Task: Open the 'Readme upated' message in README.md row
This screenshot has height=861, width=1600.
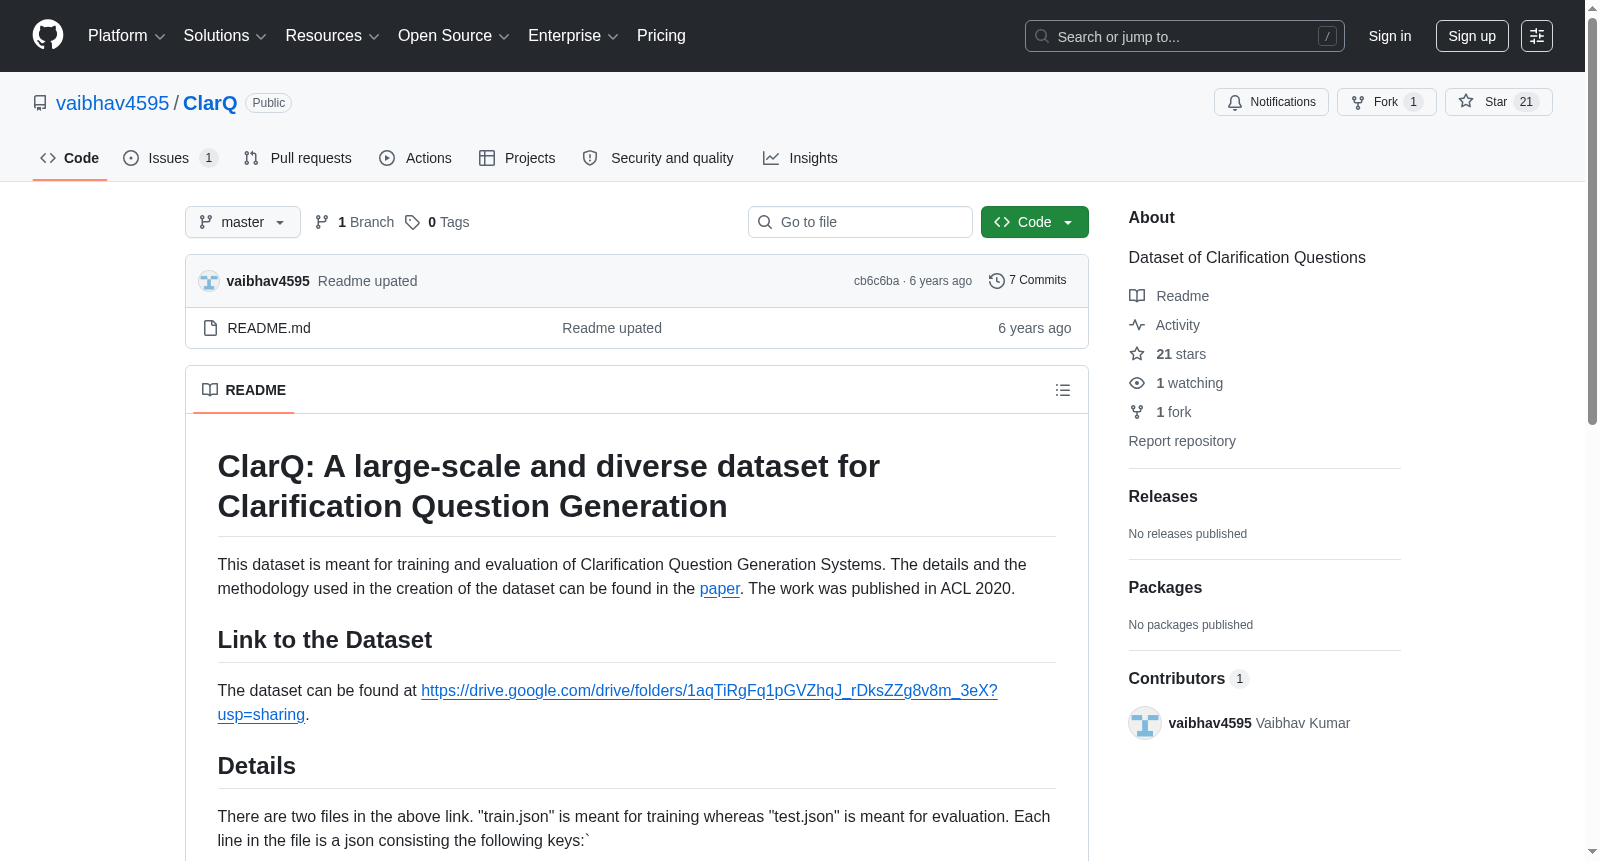Action: (x=612, y=328)
